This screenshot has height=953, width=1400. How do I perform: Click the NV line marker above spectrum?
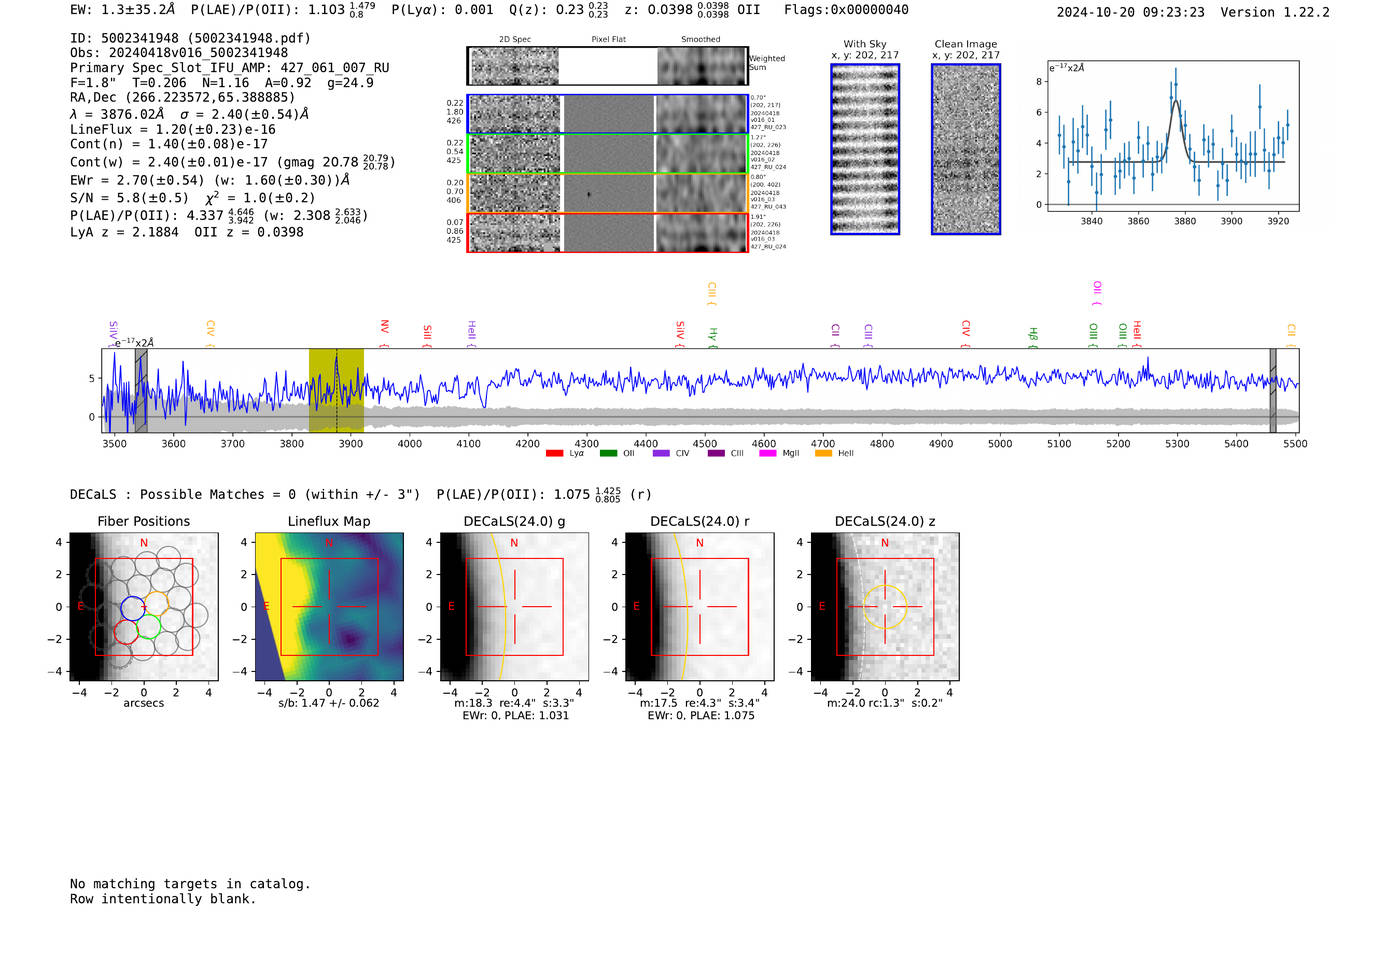pos(384,333)
